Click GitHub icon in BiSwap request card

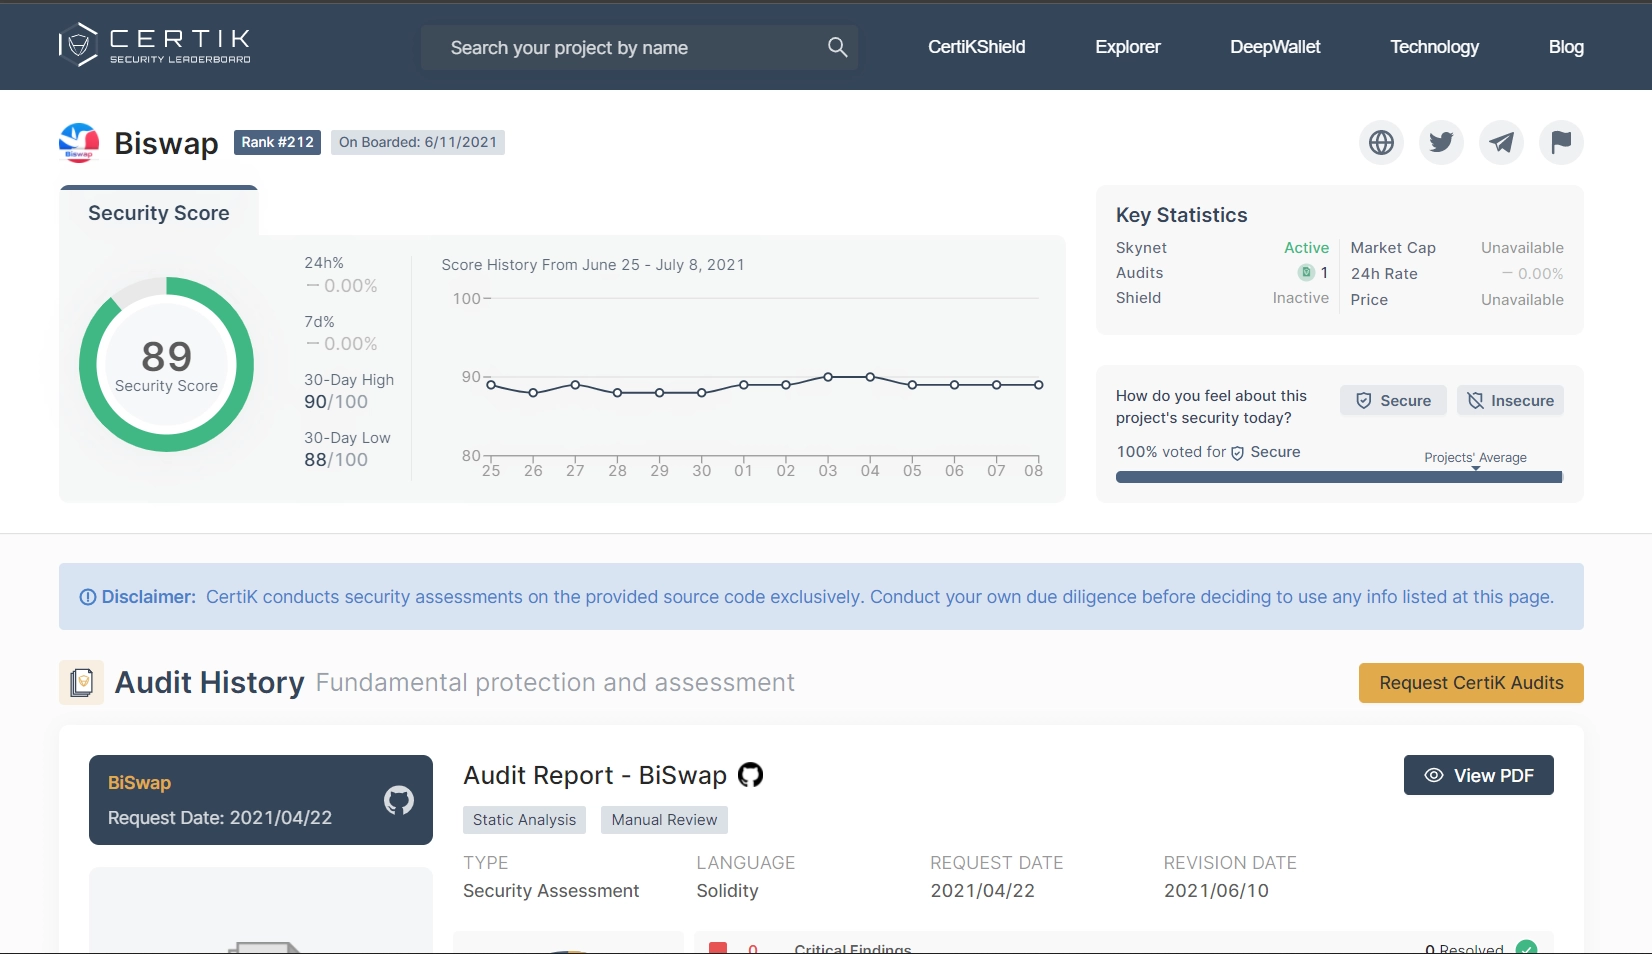coord(399,800)
